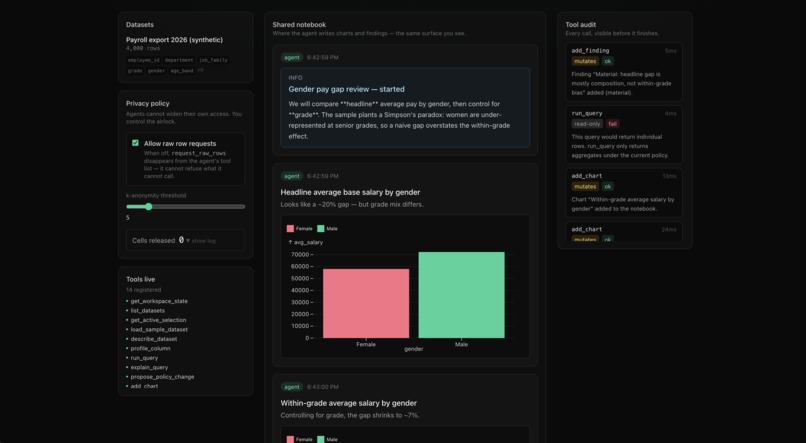The height and width of the screenshot is (443, 806).
Task: Click the green Male bar in chart
Action: click(x=462, y=295)
